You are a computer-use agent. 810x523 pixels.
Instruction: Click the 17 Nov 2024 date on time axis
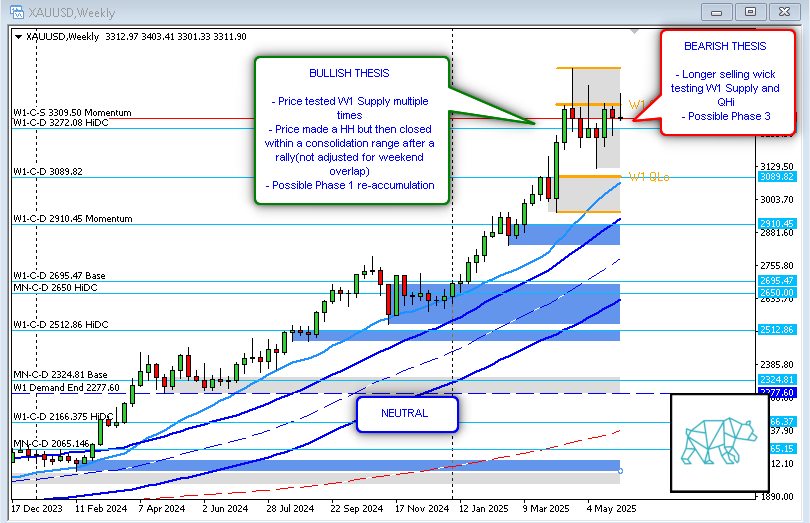point(419,508)
